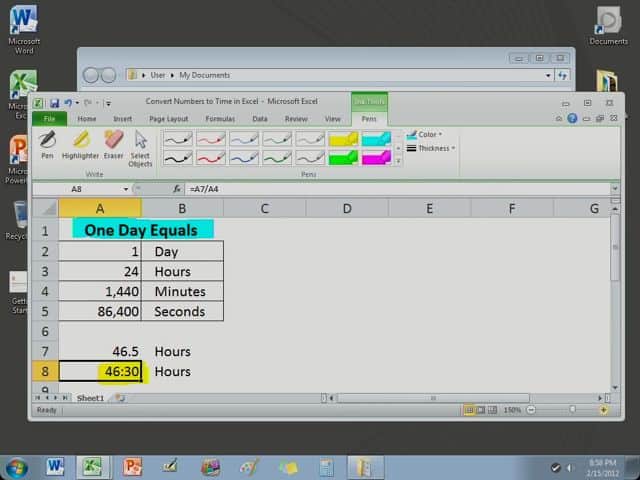640x480 pixels.
Task: Choose the thin blue pen, top row
Action: 244,139
